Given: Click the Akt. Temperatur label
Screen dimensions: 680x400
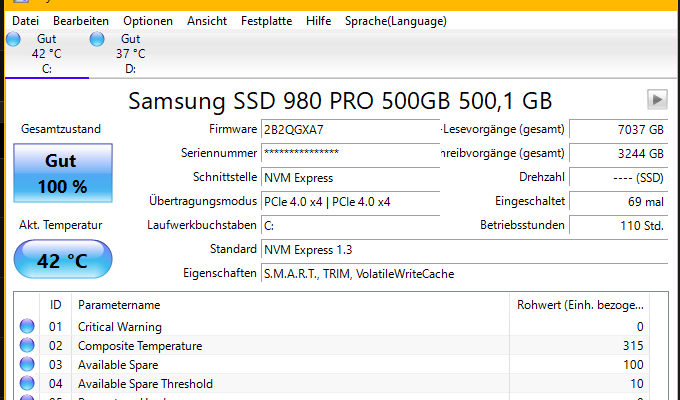Looking at the screenshot, I should pos(61,225).
